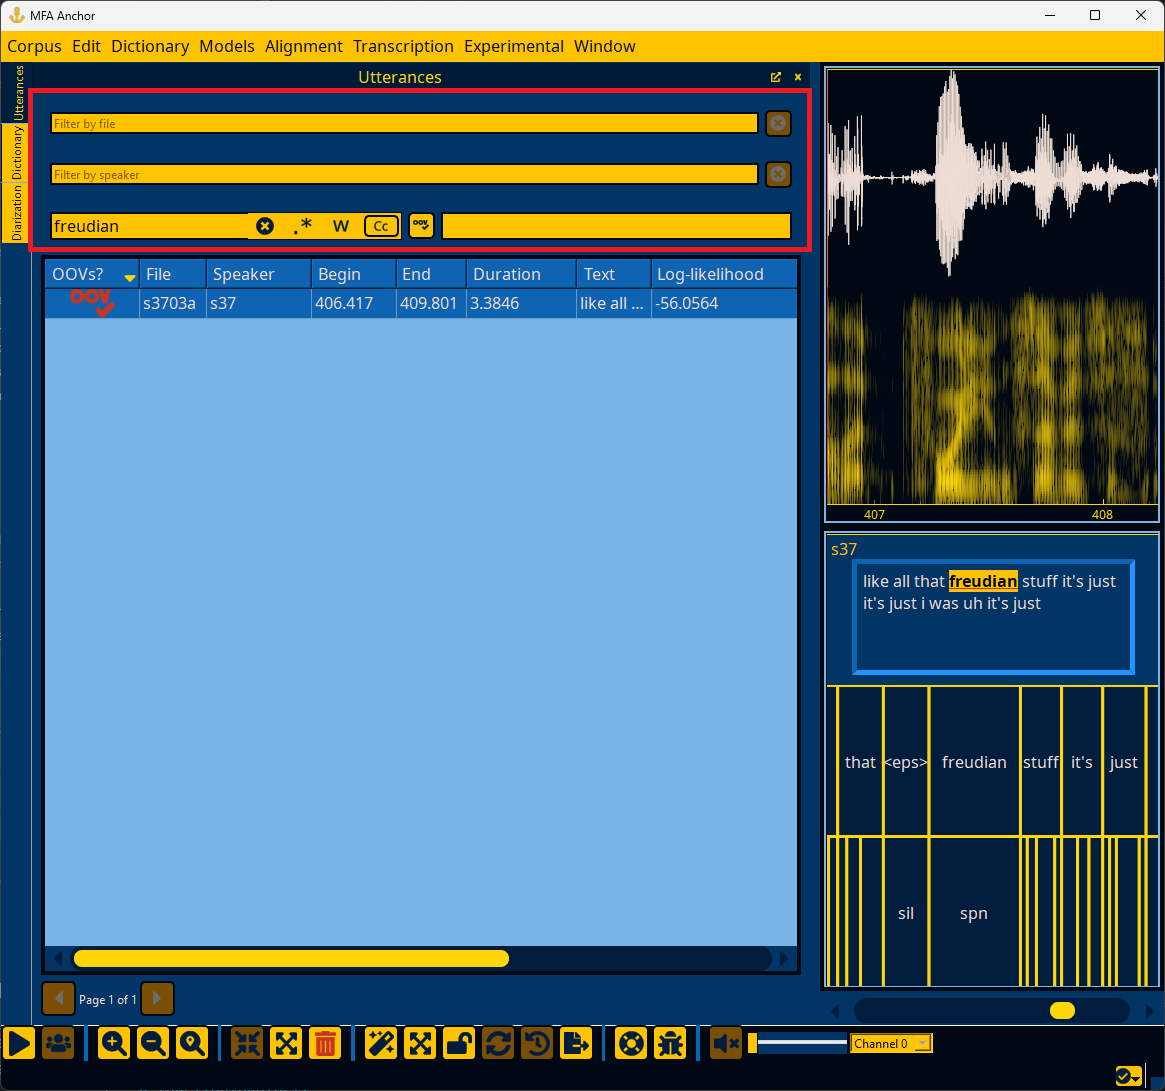Click the bug report icon

(x=671, y=1043)
